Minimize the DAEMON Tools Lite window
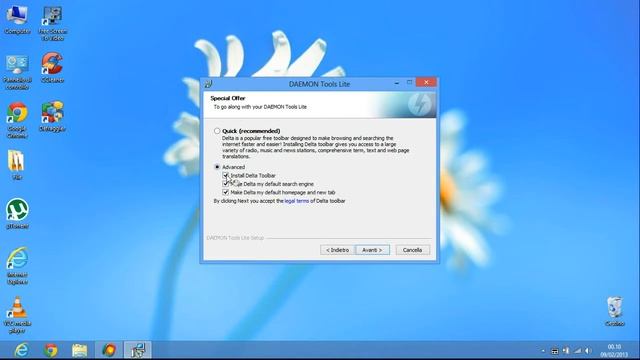 coord(397,83)
